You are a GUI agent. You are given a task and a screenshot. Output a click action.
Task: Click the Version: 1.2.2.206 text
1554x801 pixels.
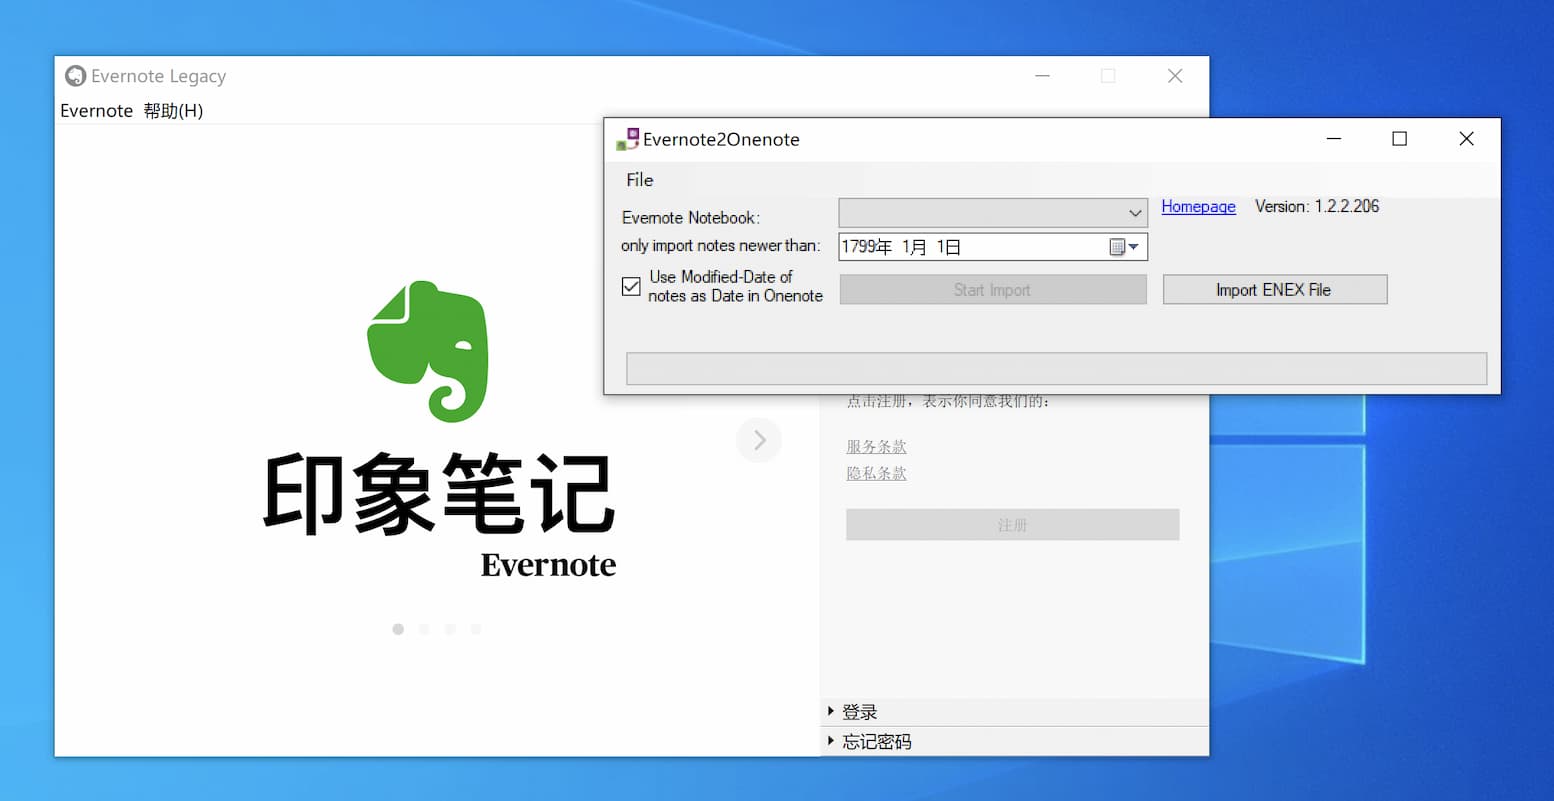(x=1317, y=207)
